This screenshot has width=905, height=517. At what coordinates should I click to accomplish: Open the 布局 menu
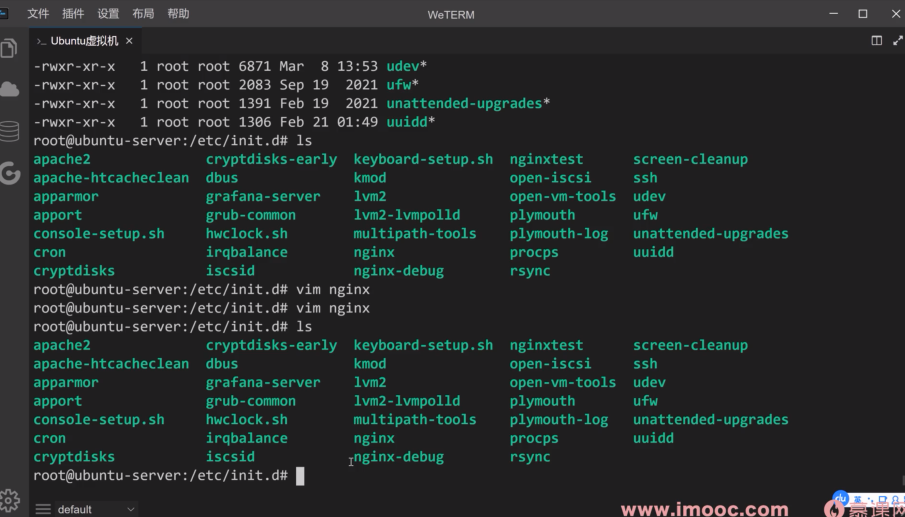point(143,14)
